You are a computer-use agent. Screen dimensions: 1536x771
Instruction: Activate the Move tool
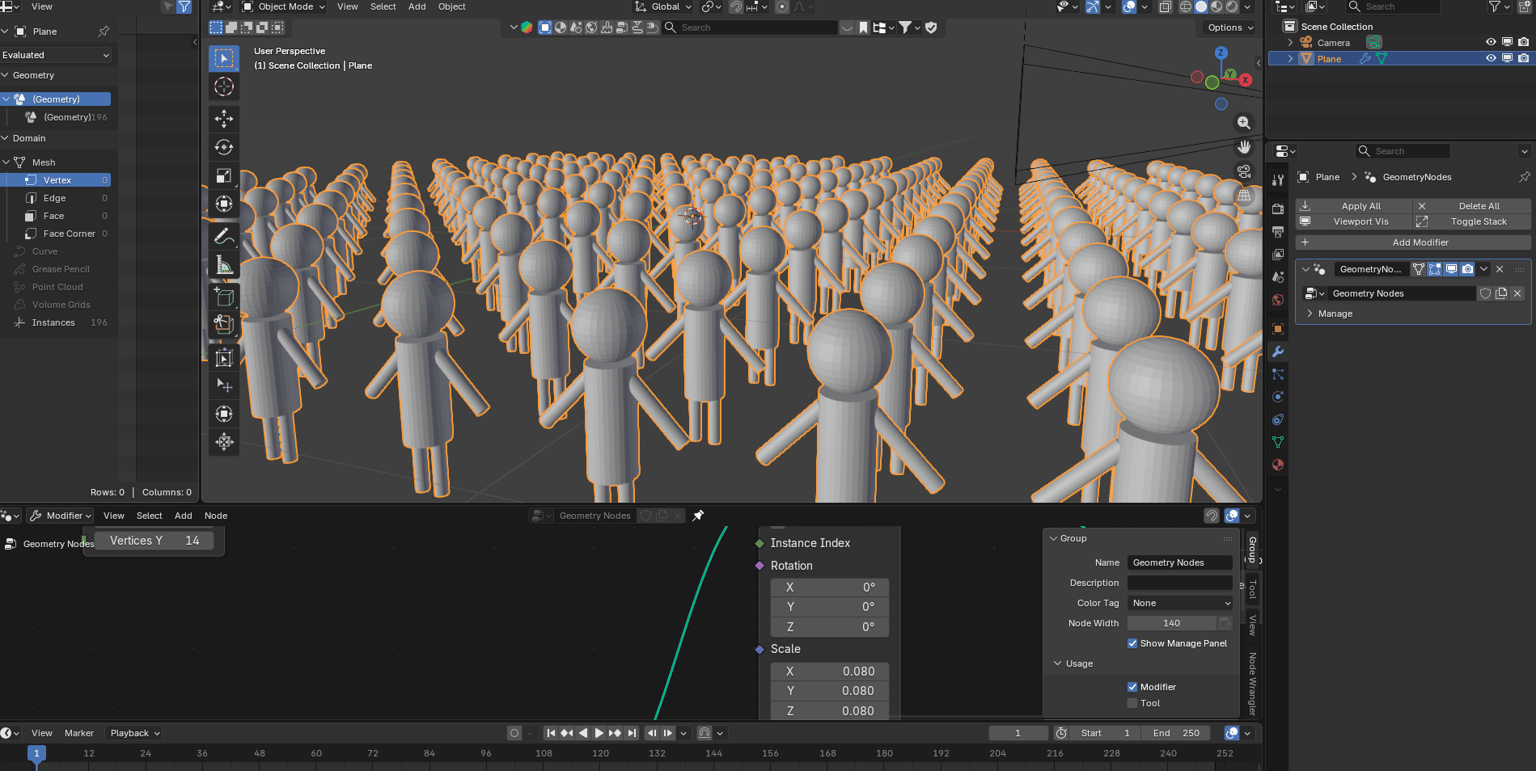[224, 118]
